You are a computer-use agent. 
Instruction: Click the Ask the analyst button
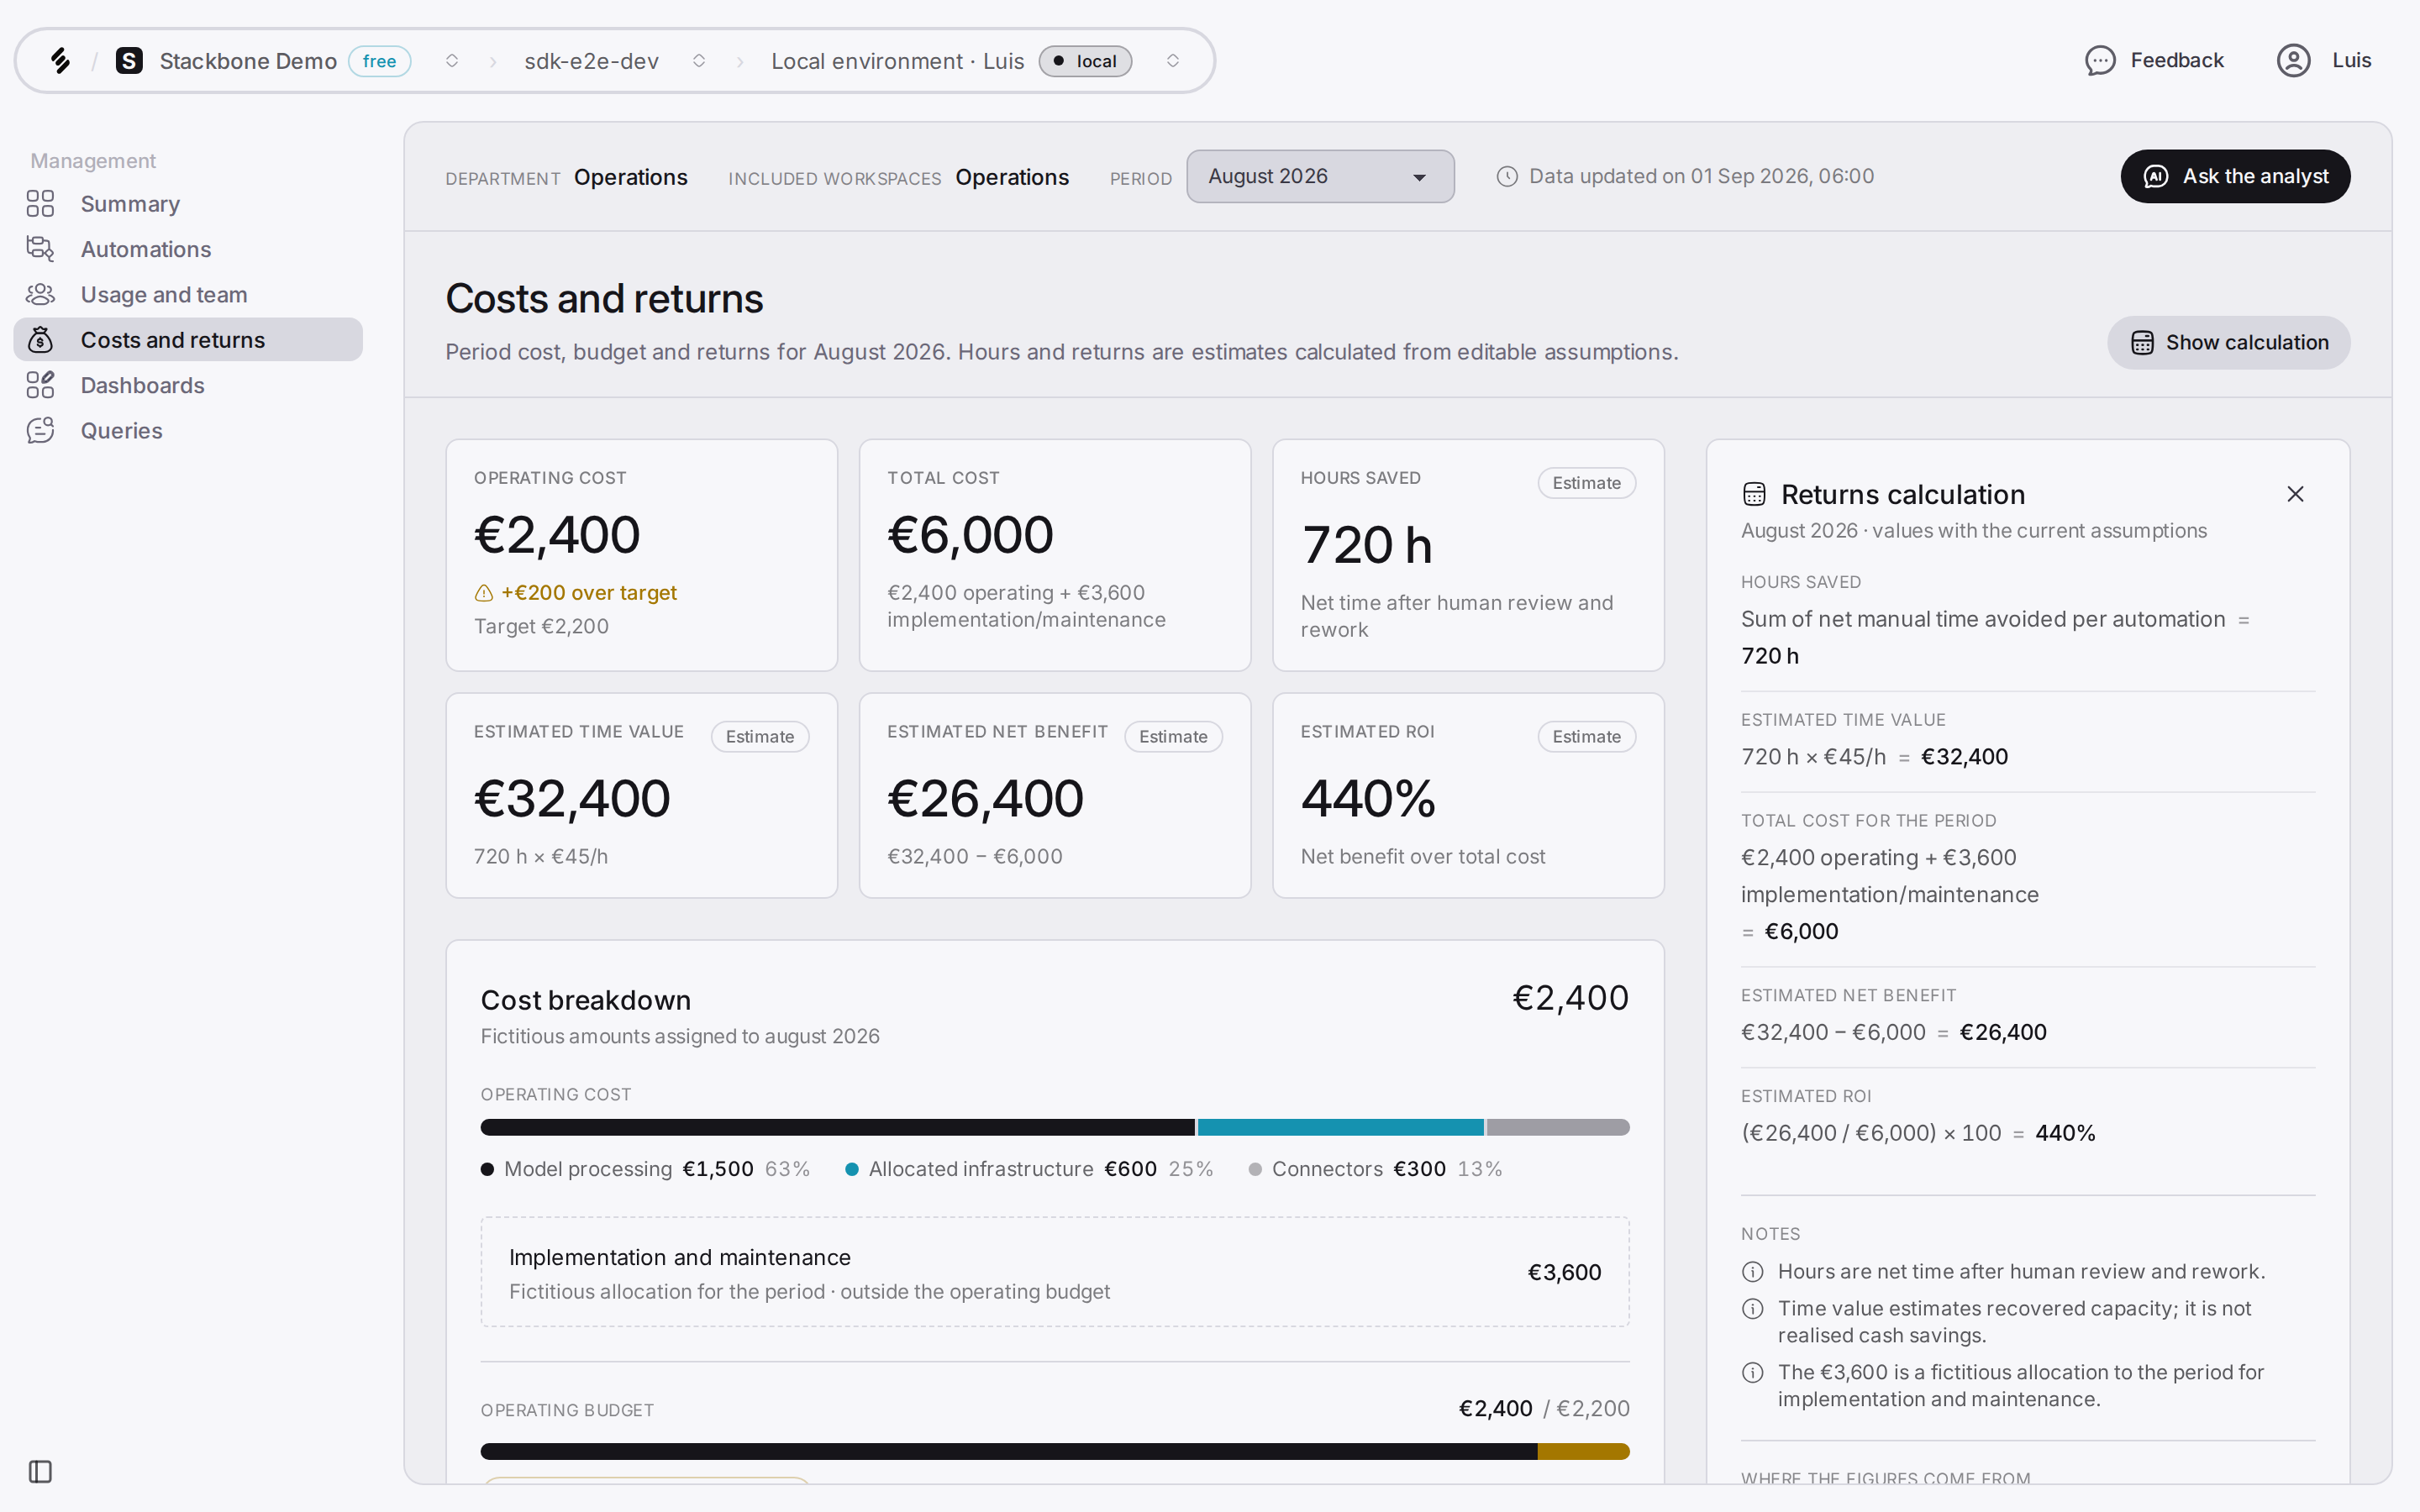click(2235, 177)
